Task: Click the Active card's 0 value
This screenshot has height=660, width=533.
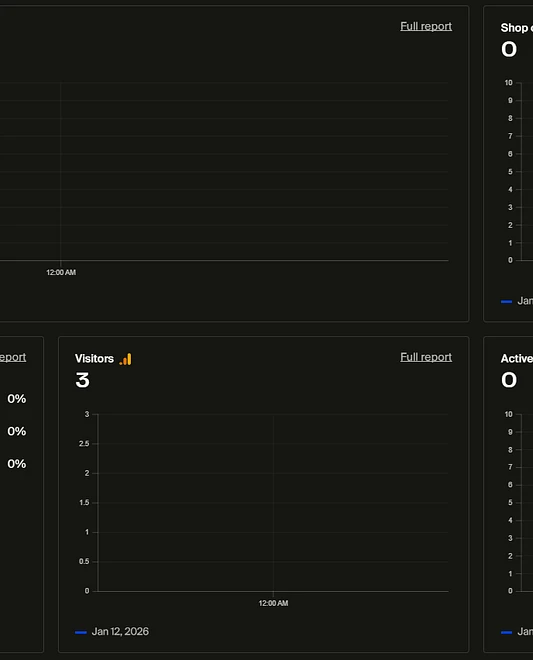Action: tap(509, 380)
